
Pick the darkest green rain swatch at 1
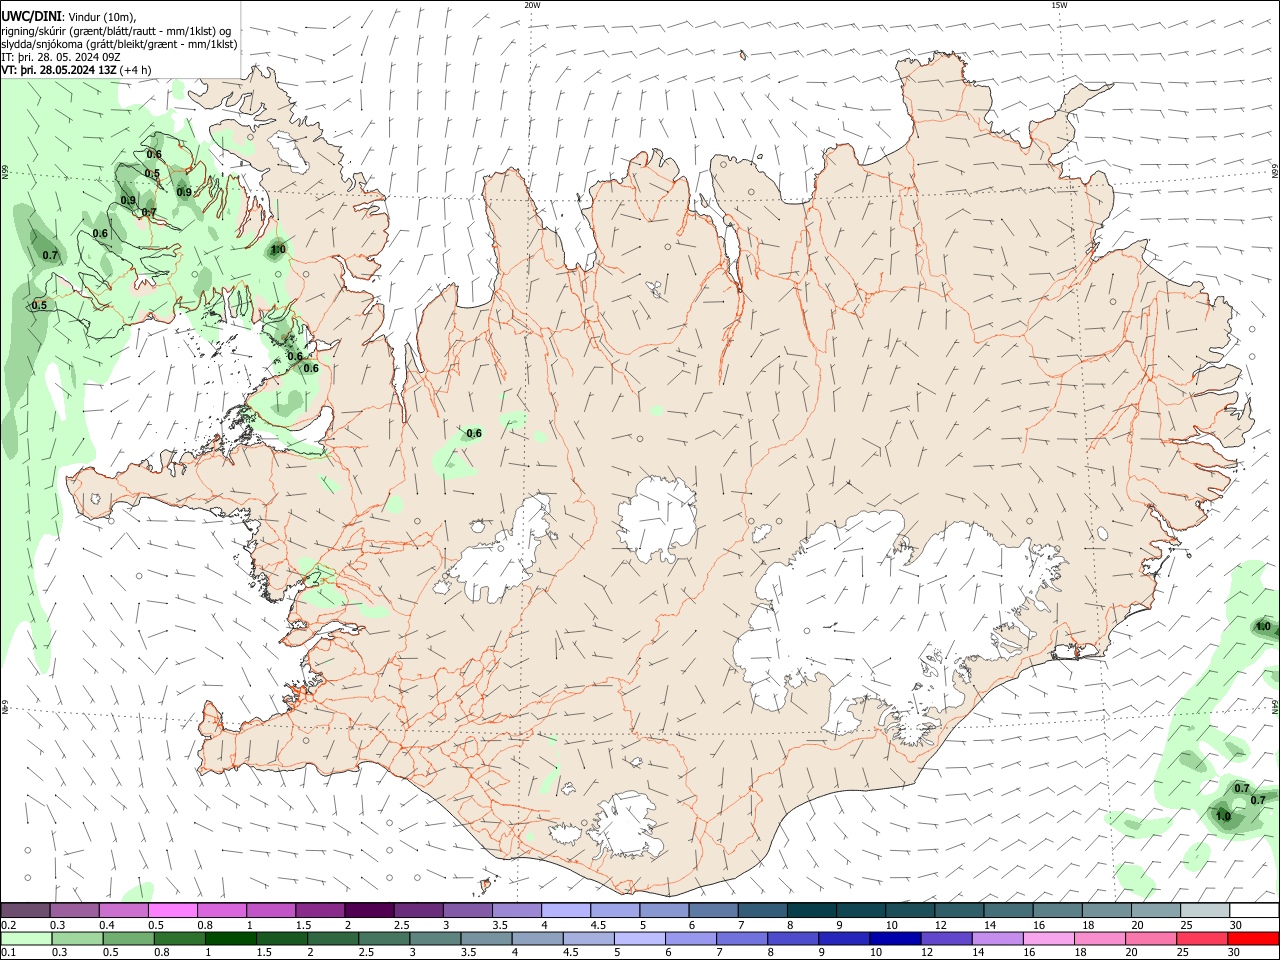(x=230, y=939)
